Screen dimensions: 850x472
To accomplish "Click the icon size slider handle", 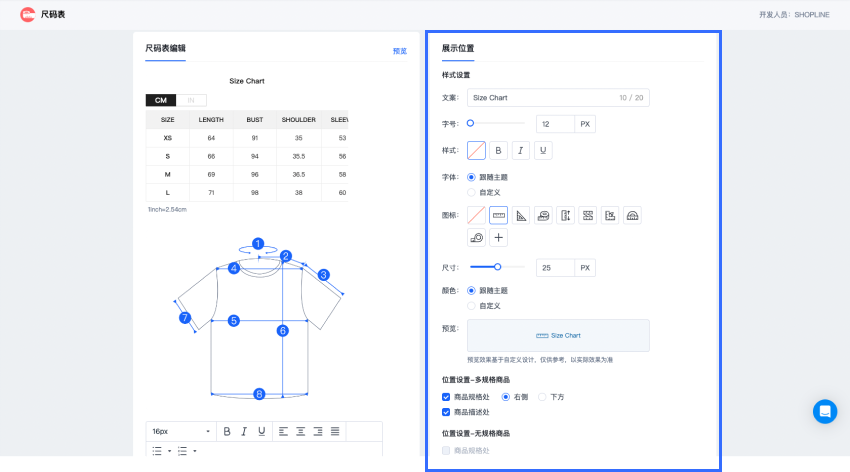I will 497,267.
